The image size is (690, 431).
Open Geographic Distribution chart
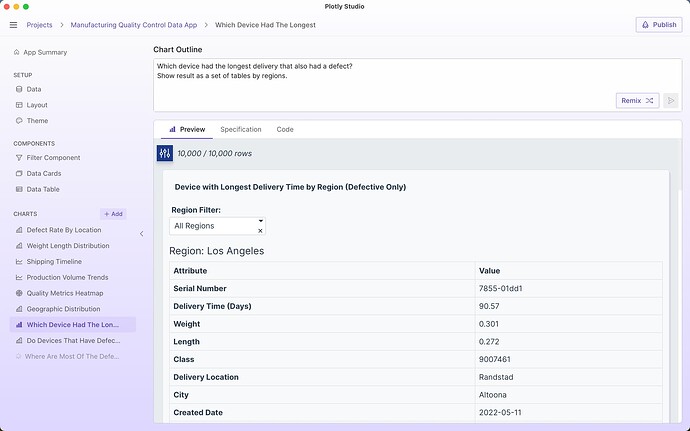[63, 309]
